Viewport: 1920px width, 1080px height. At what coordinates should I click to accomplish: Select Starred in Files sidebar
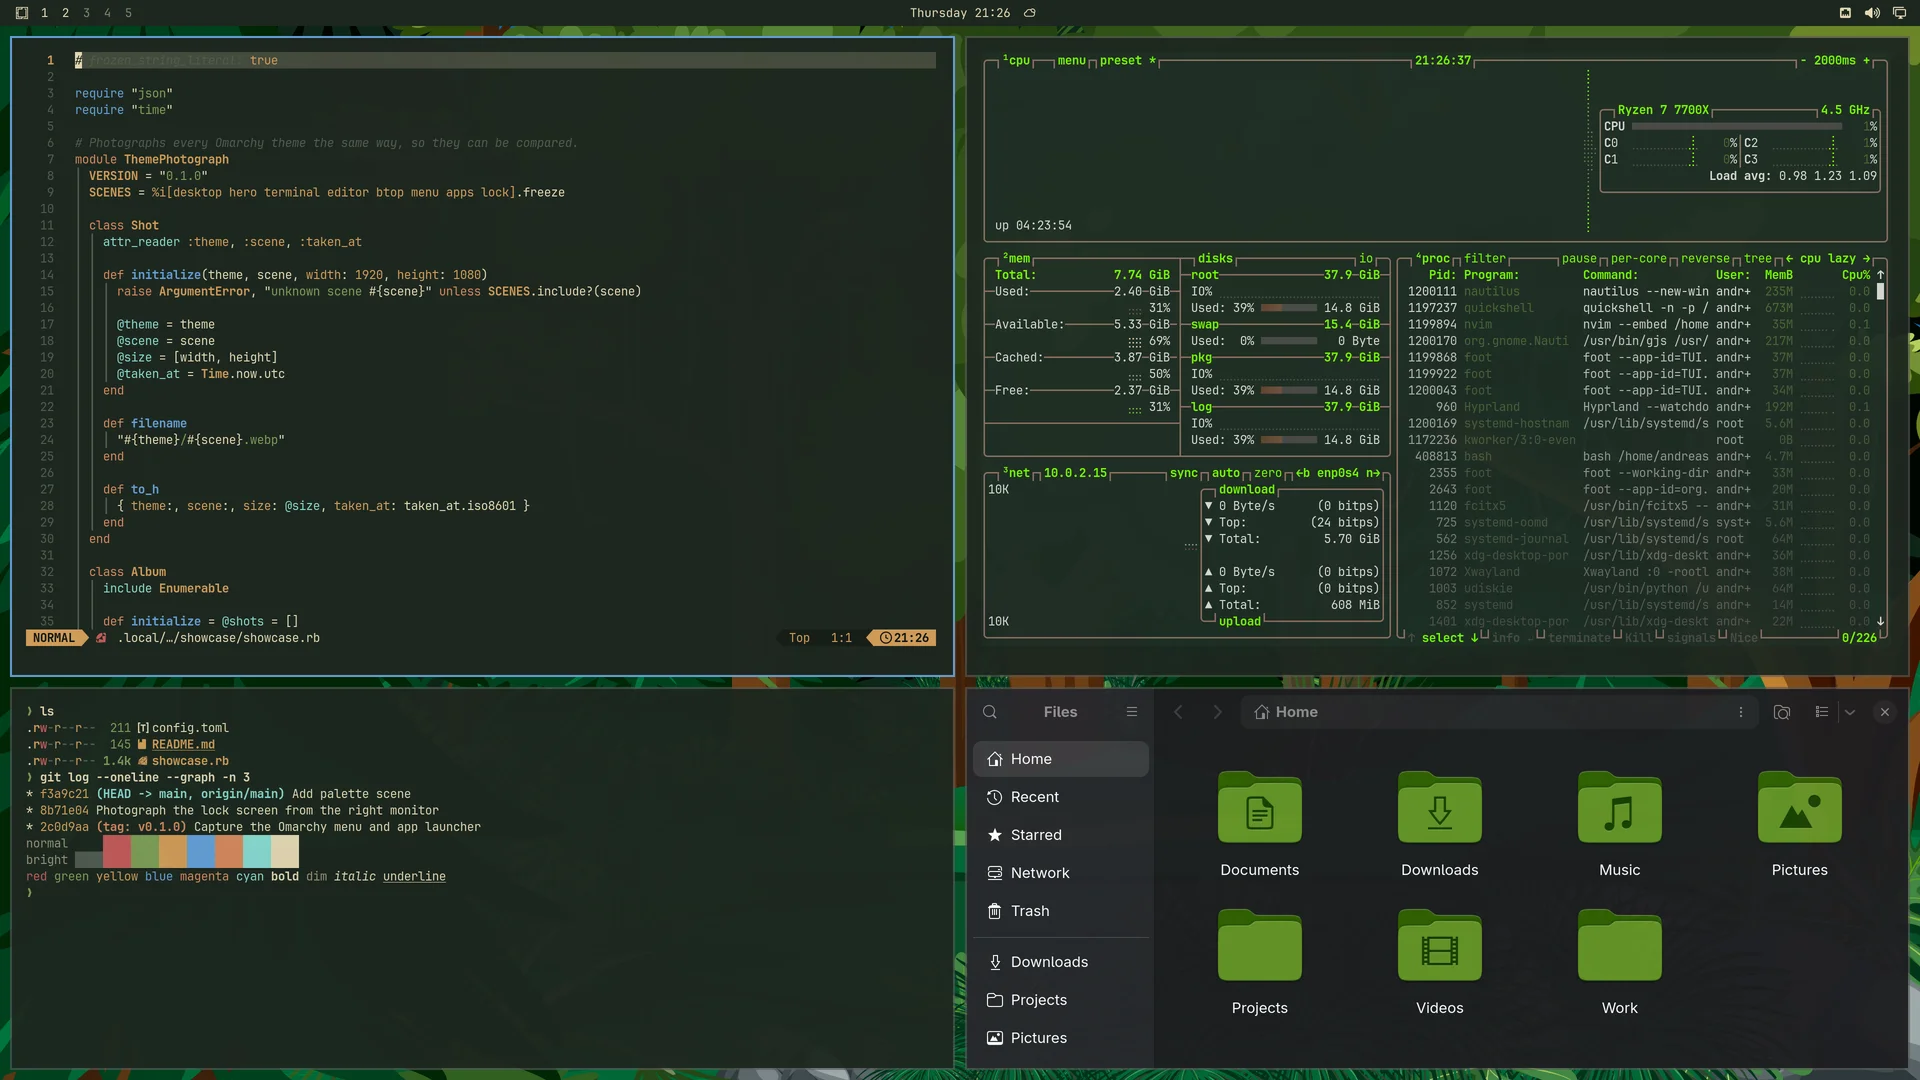coord(1061,835)
